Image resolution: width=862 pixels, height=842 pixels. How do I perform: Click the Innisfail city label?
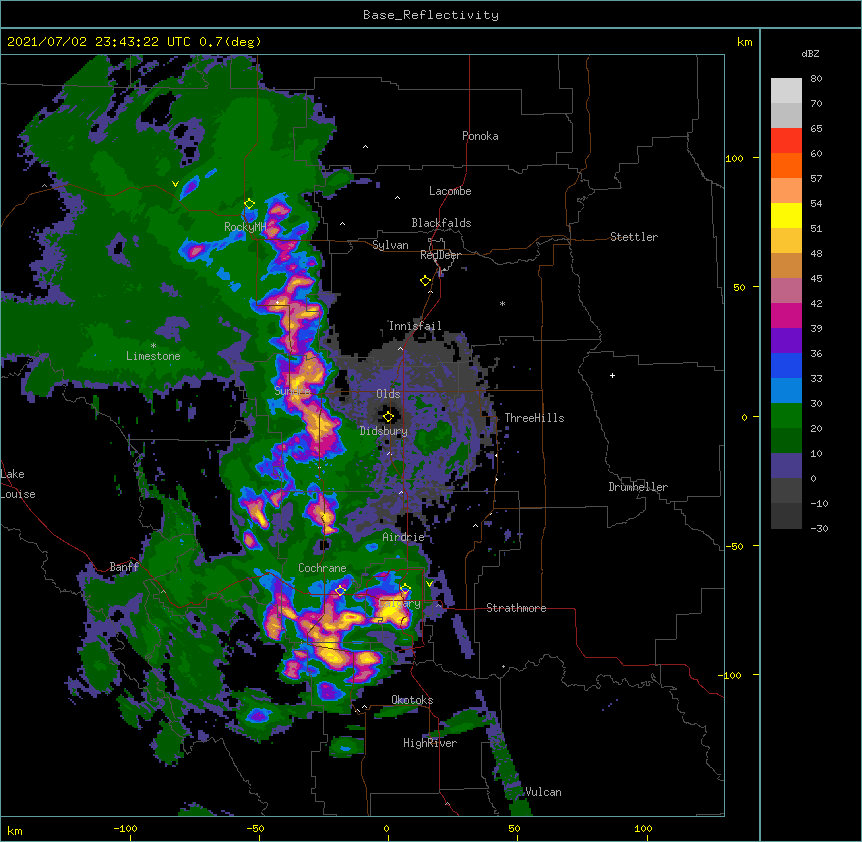pyautogui.click(x=415, y=326)
